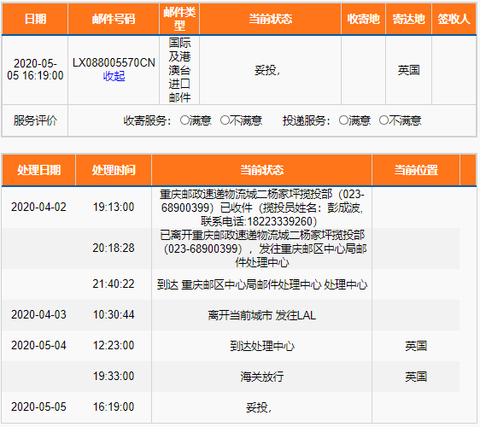Click the 收起 link under the tracking number

(x=114, y=76)
